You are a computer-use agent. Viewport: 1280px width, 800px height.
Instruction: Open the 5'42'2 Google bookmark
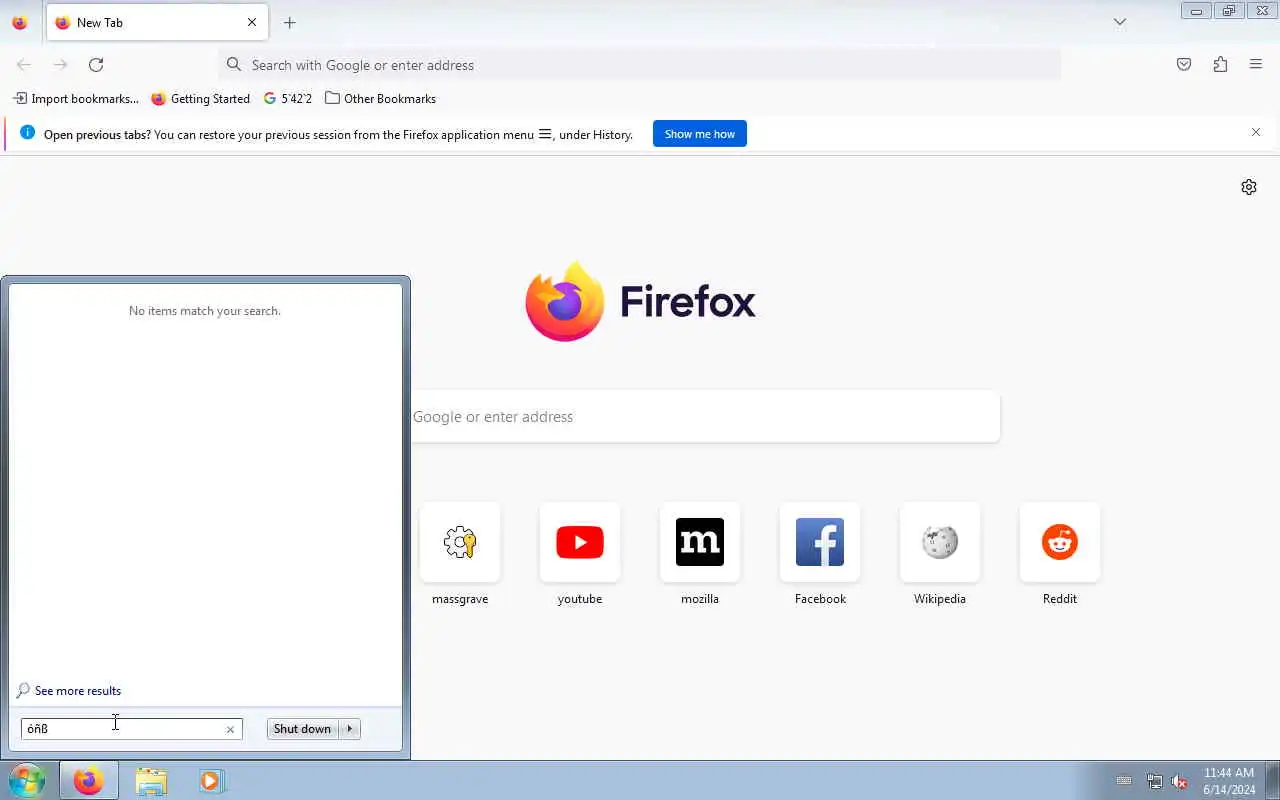pos(288,99)
